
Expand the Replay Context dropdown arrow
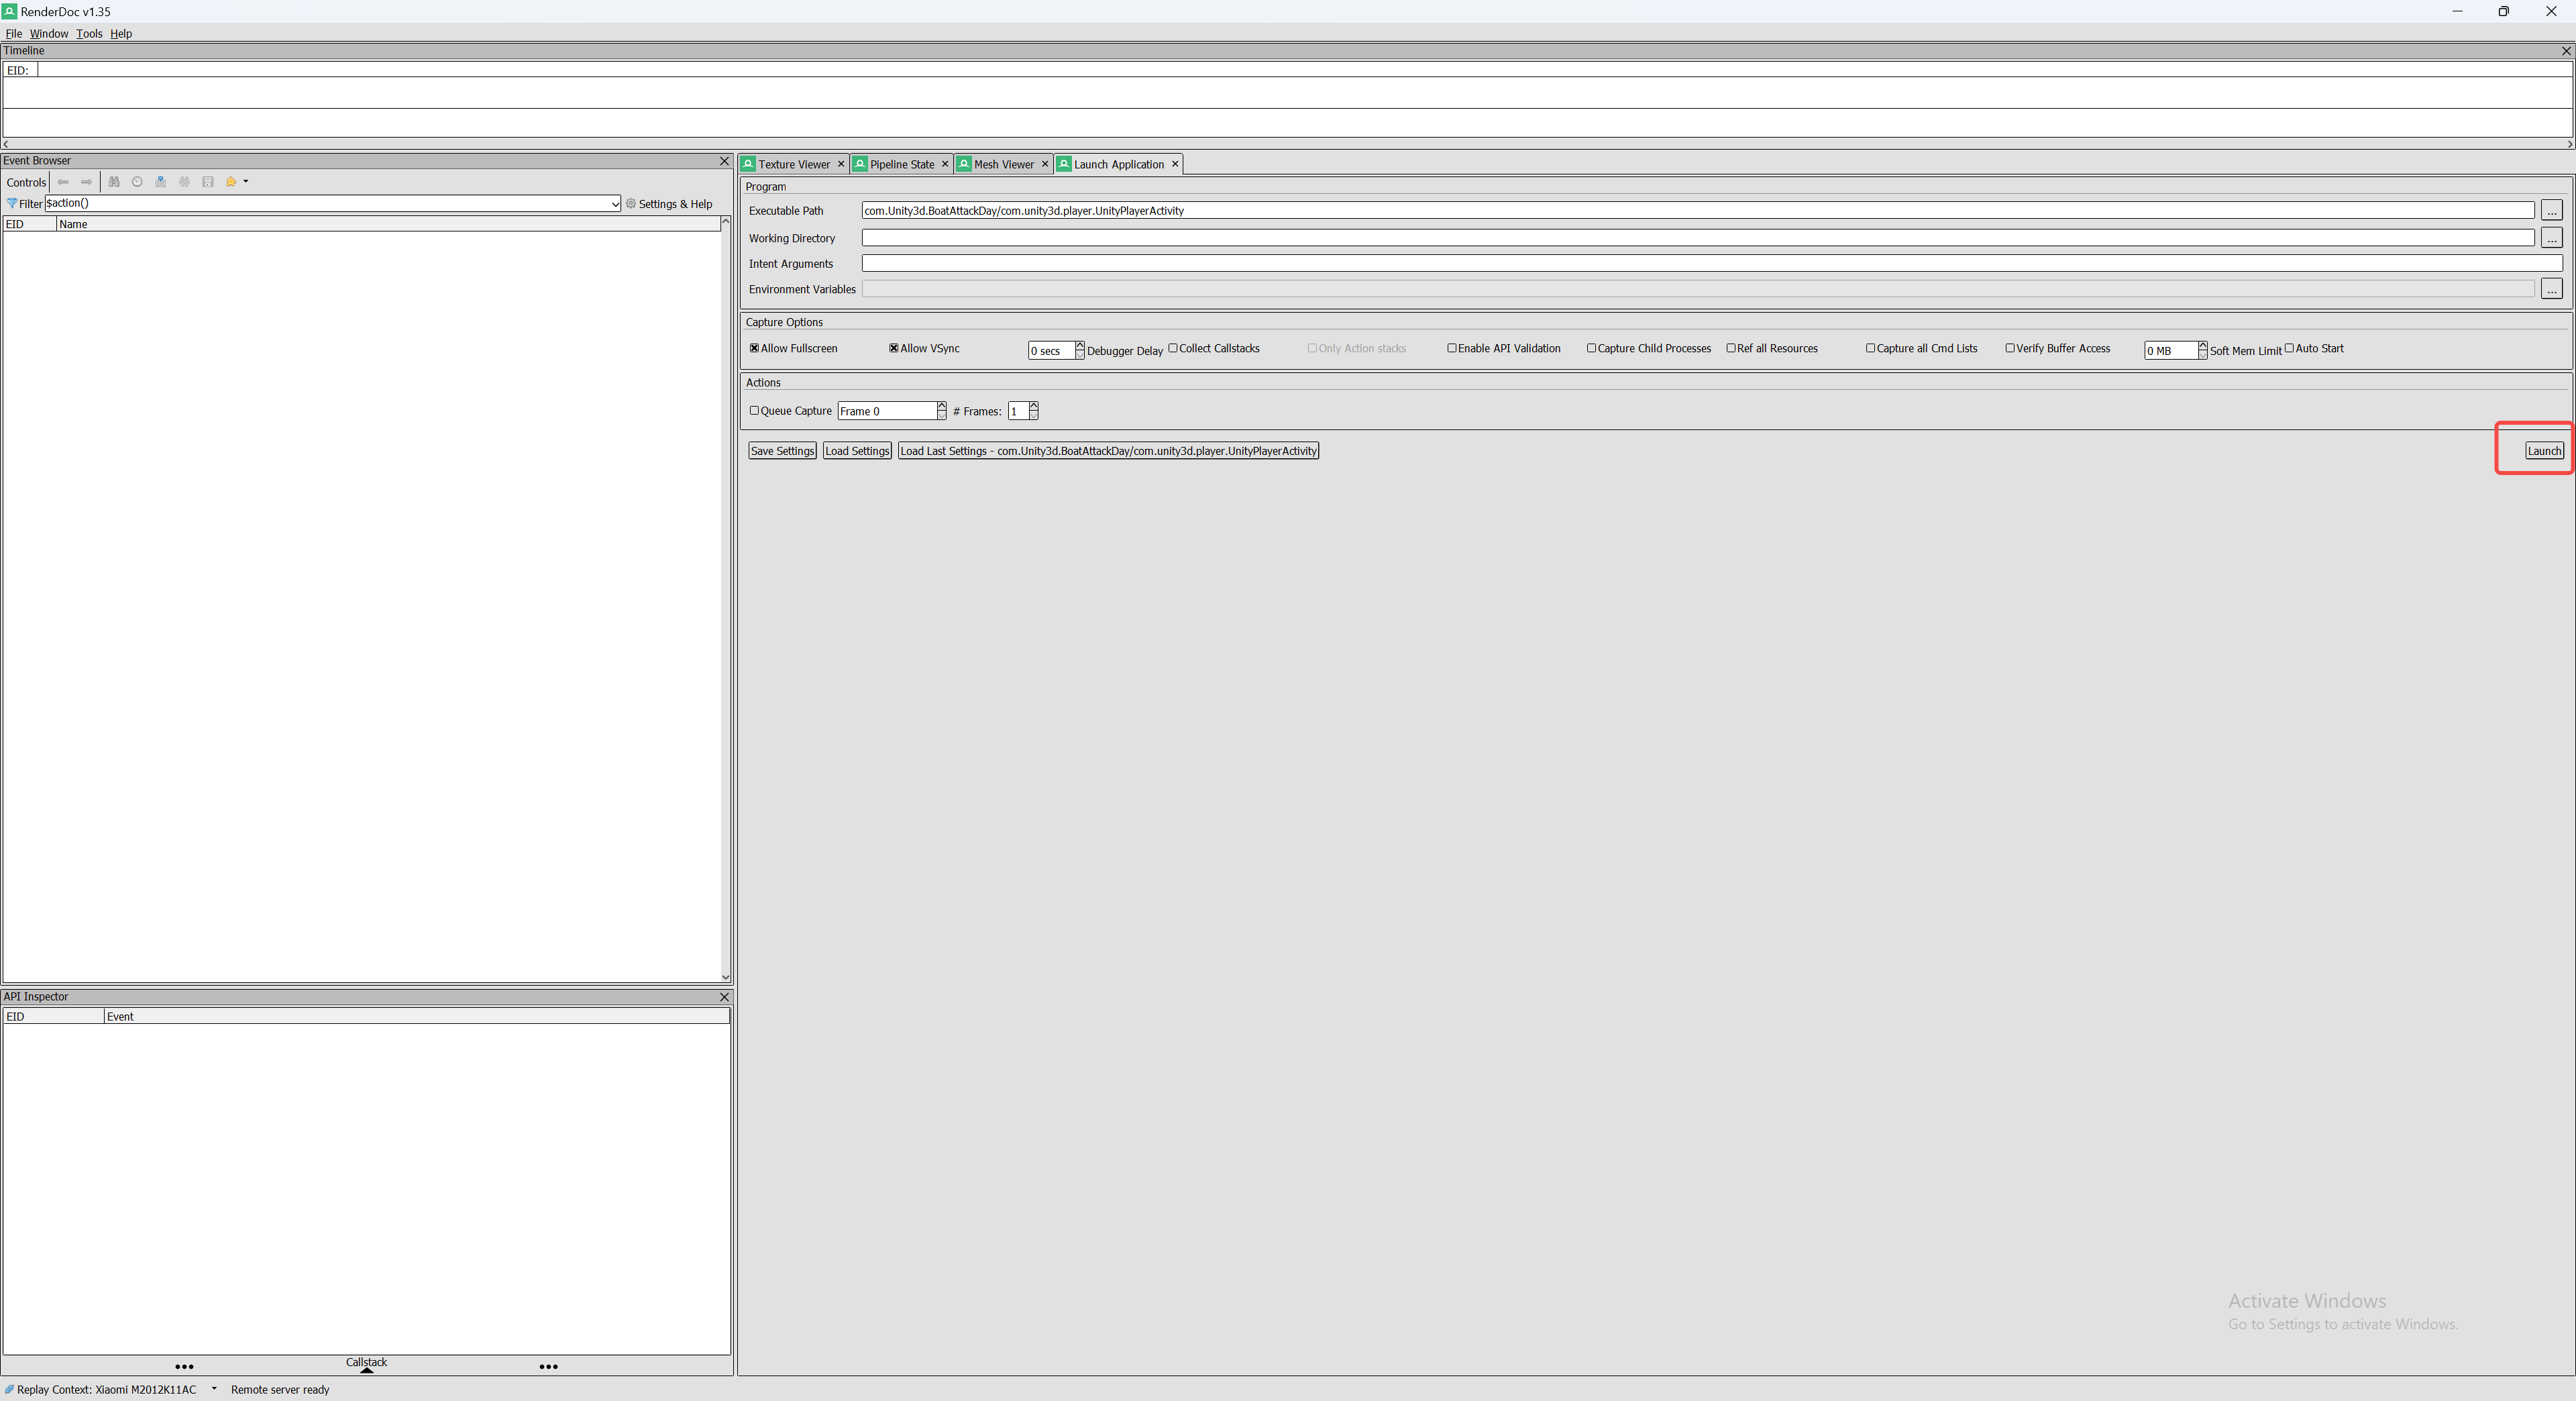click(214, 1389)
